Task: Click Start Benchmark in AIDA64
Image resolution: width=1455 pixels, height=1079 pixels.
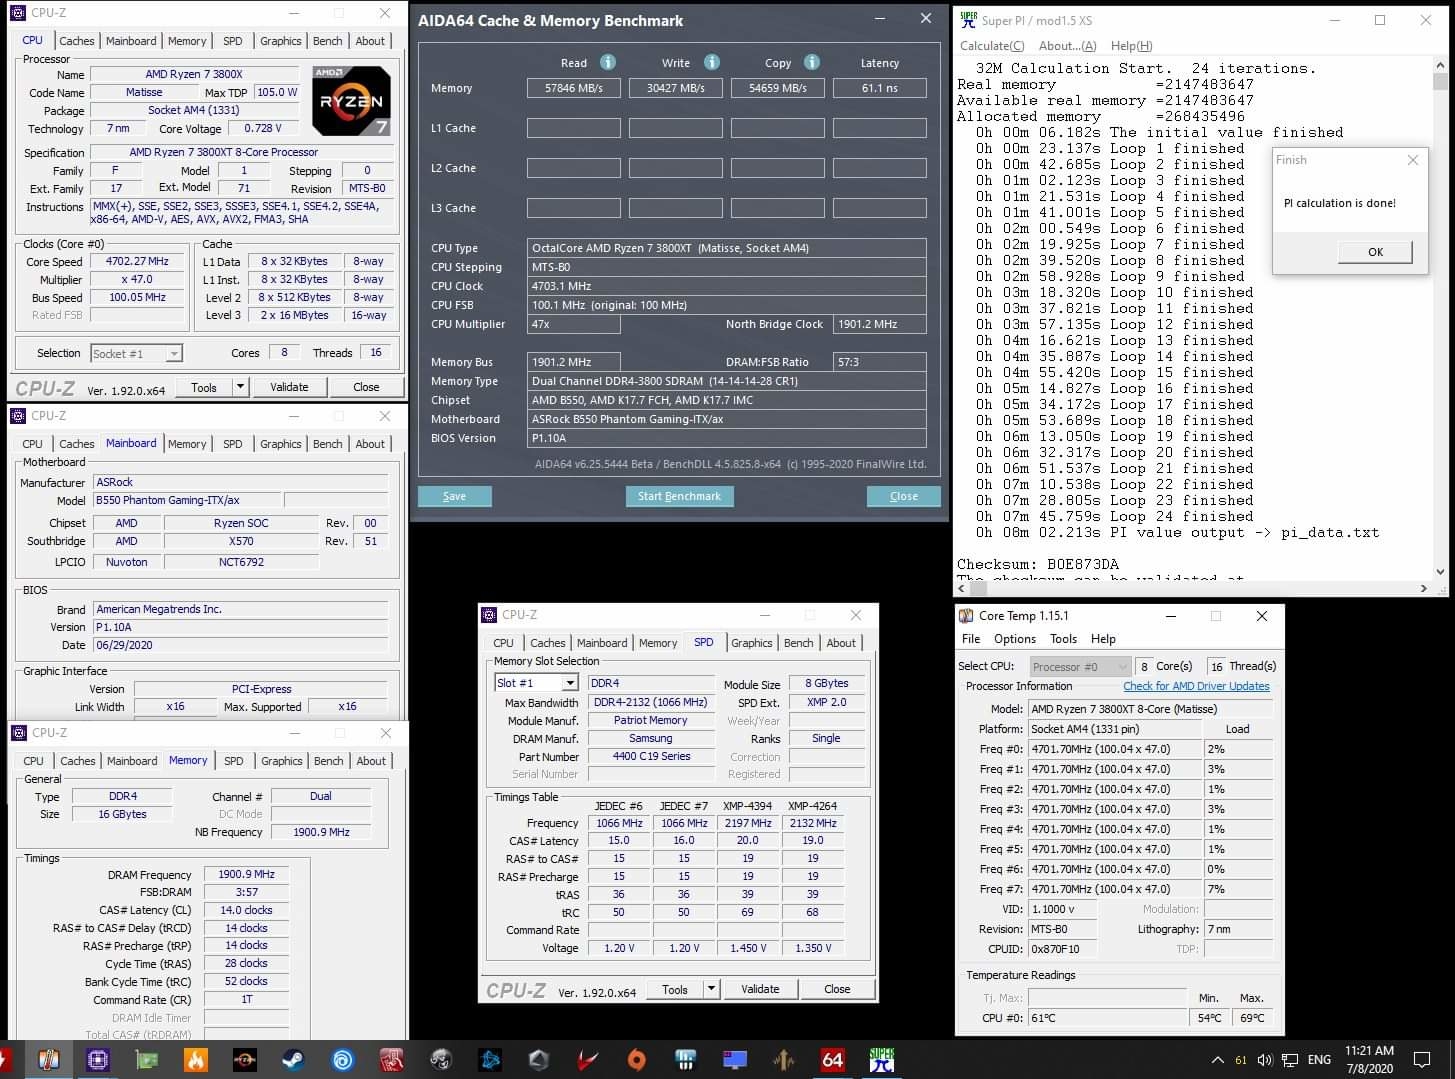Action: click(x=679, y=496)
